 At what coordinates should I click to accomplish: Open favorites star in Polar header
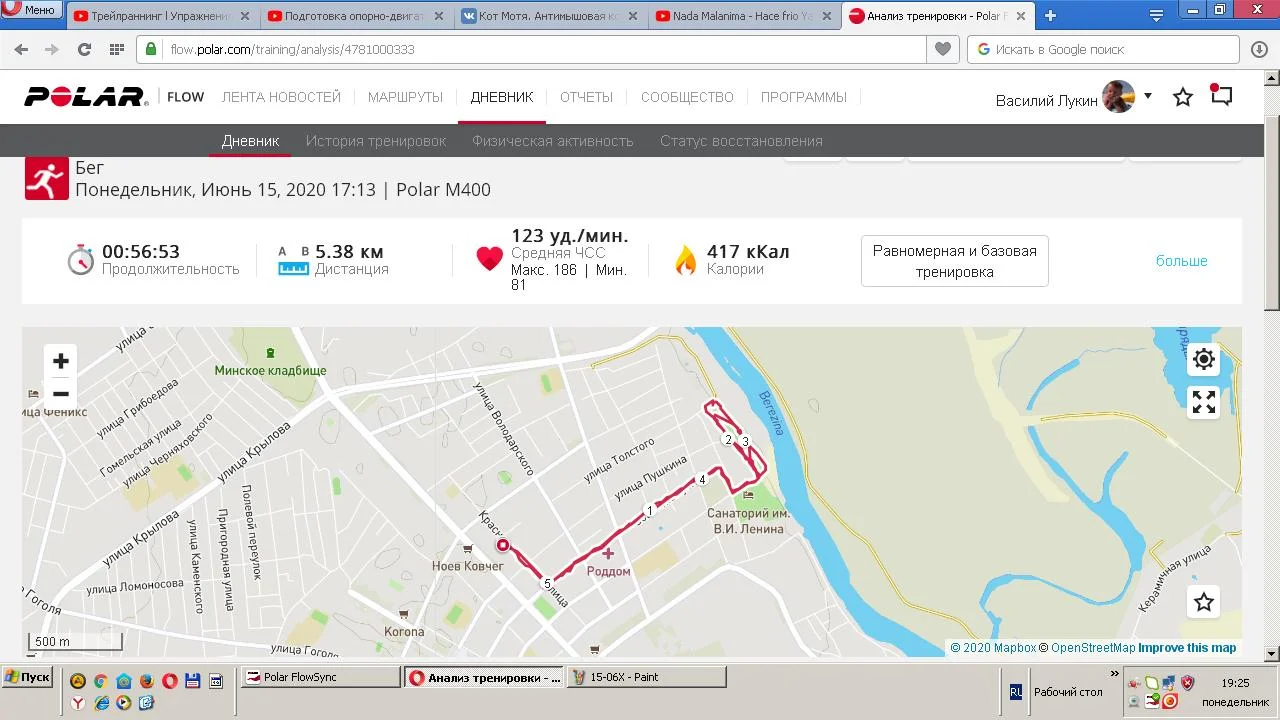click(1183, 97)
